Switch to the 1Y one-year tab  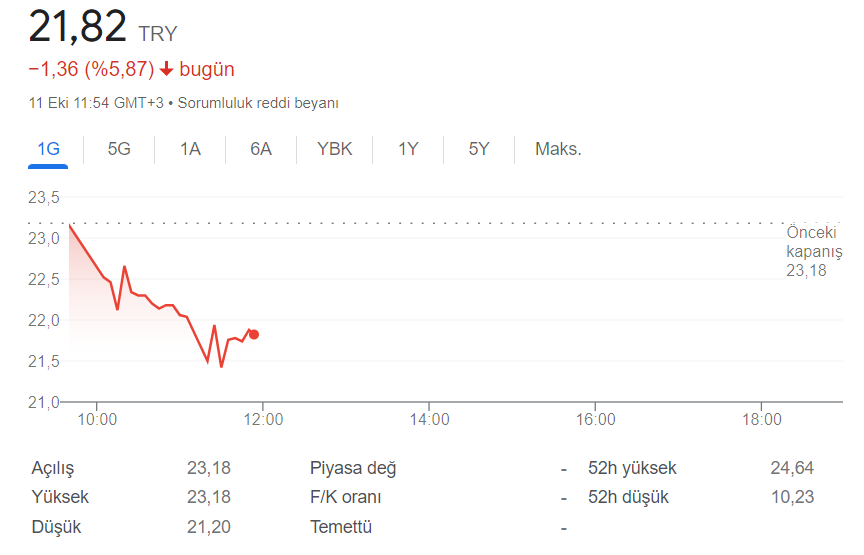coord(408,149)
